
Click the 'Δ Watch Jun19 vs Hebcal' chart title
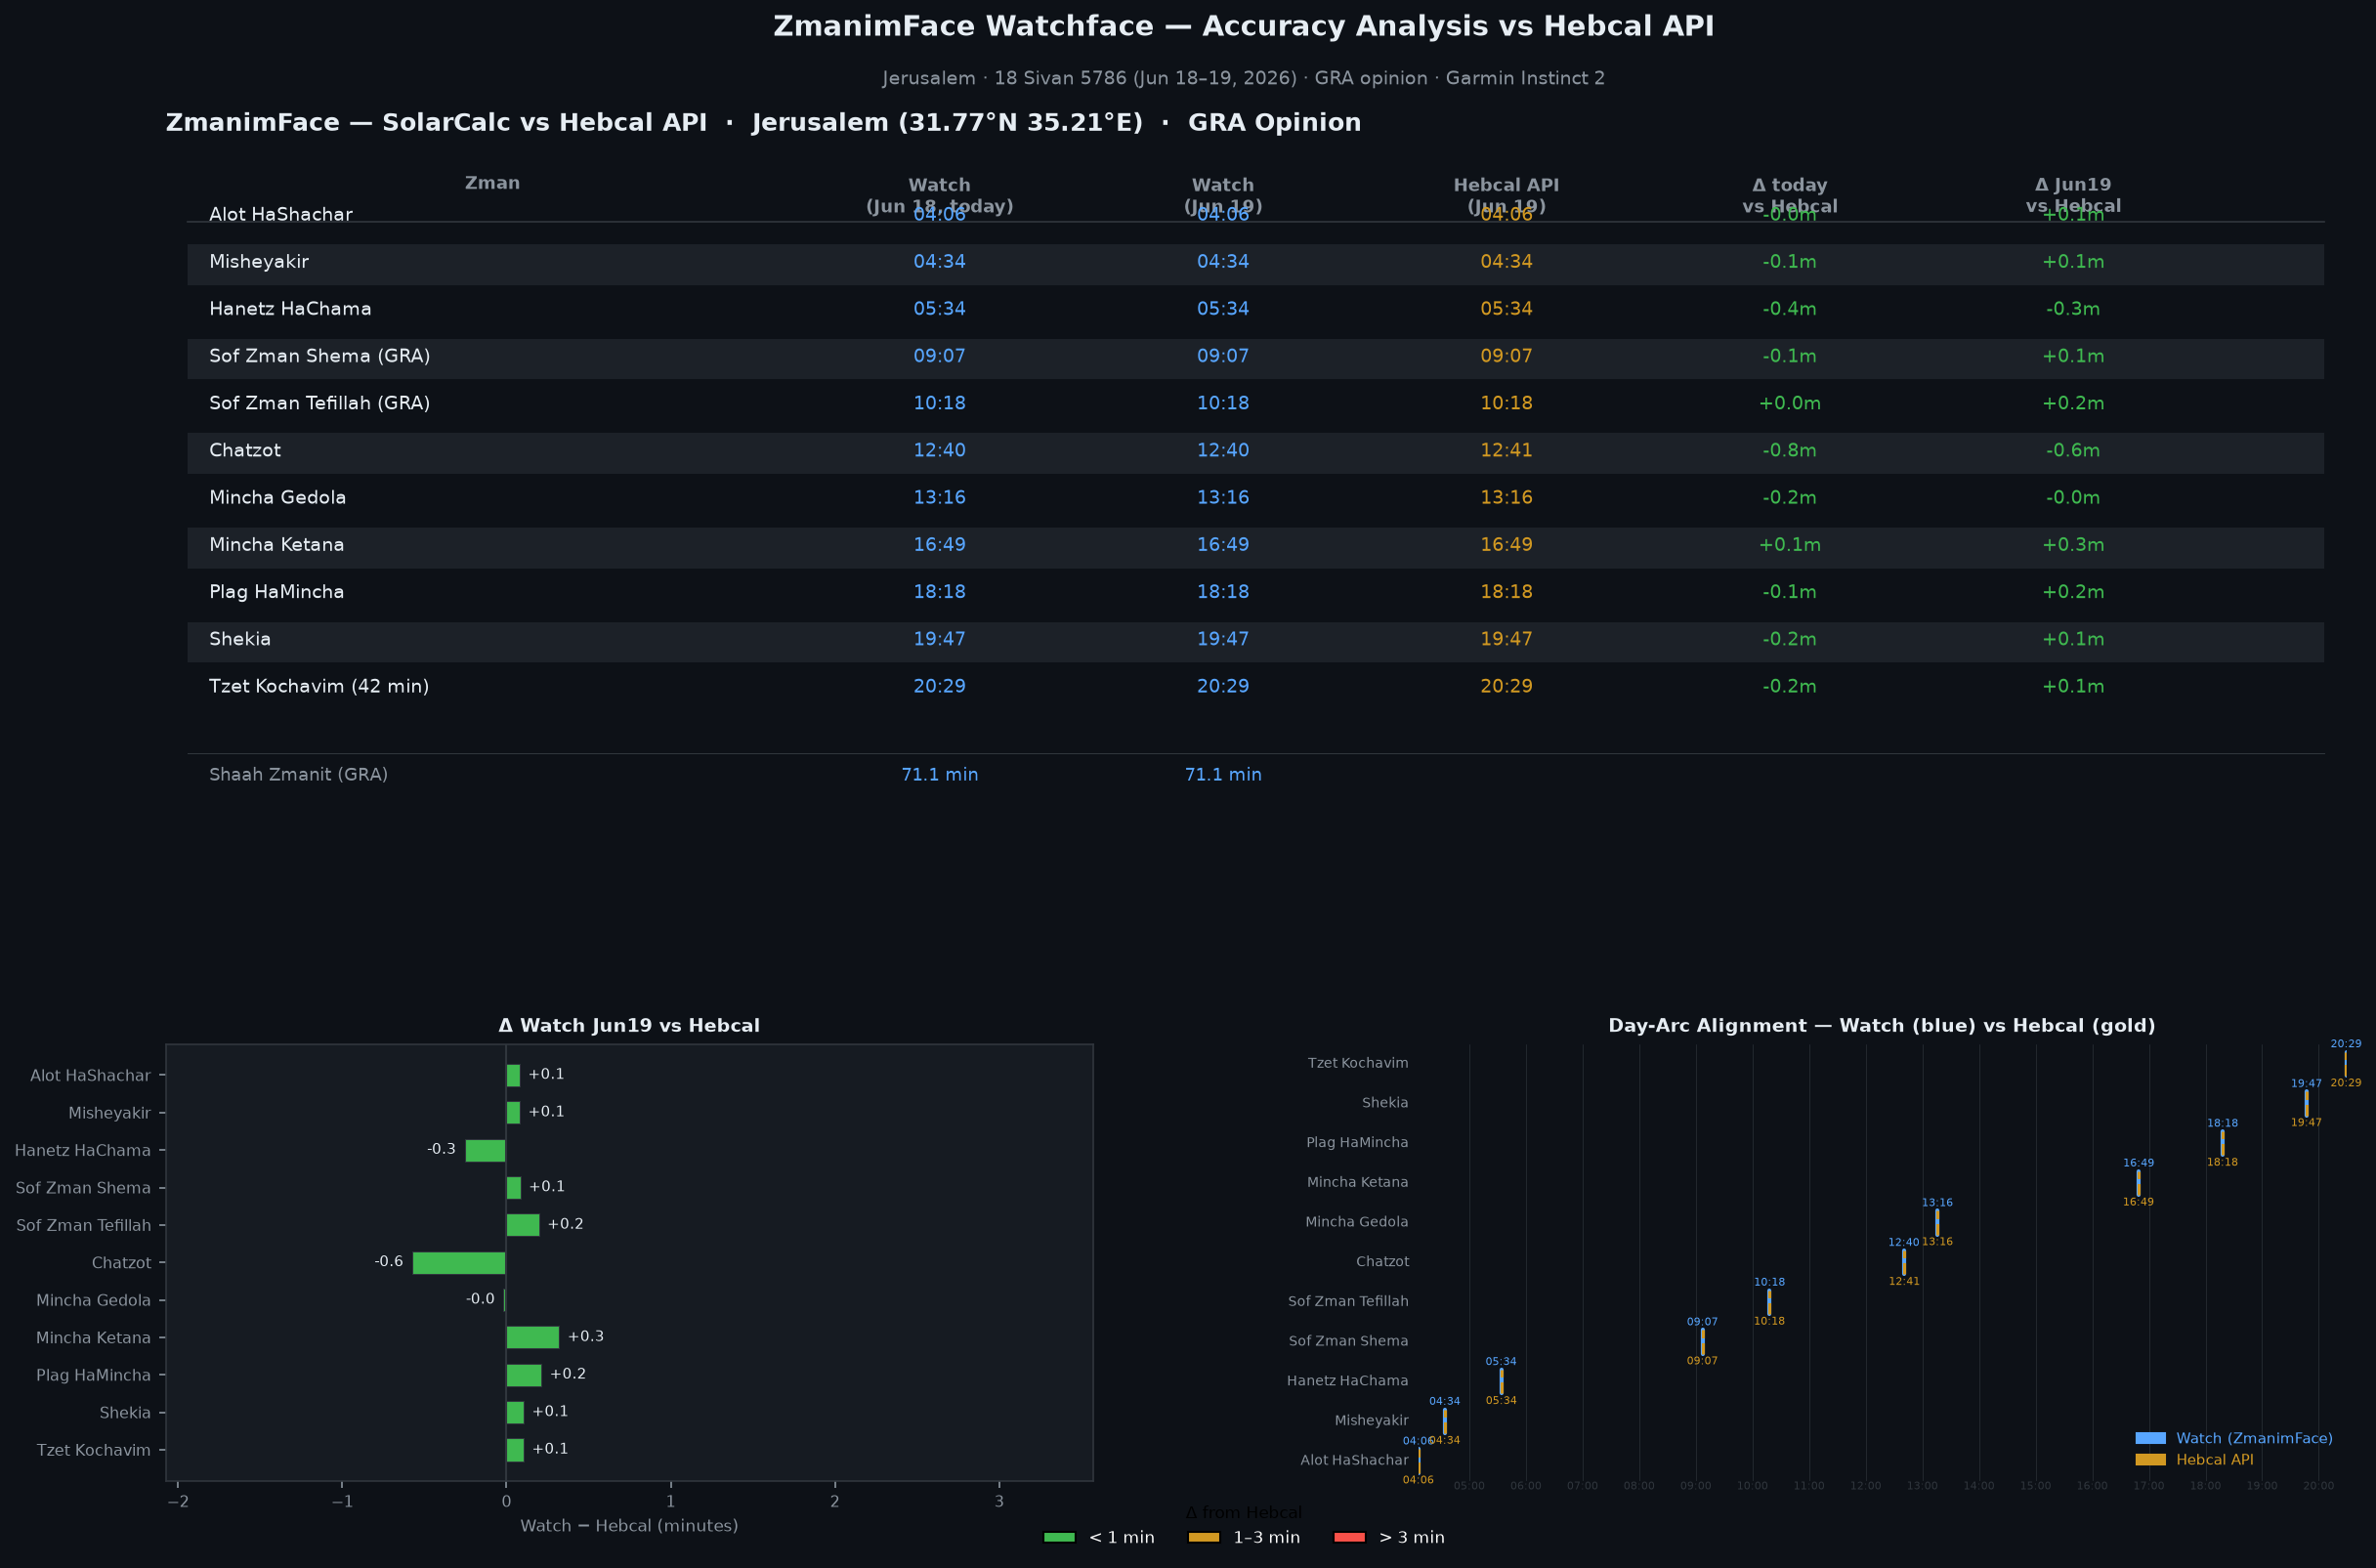[x=629, y=1026]
